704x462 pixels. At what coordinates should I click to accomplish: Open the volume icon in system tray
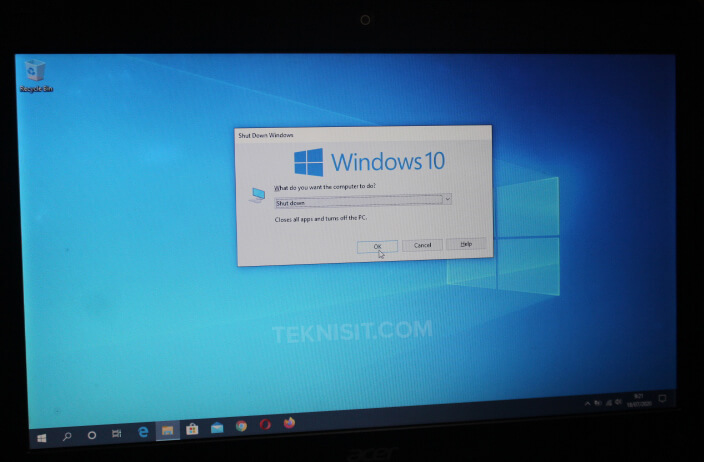coord(619,401)
